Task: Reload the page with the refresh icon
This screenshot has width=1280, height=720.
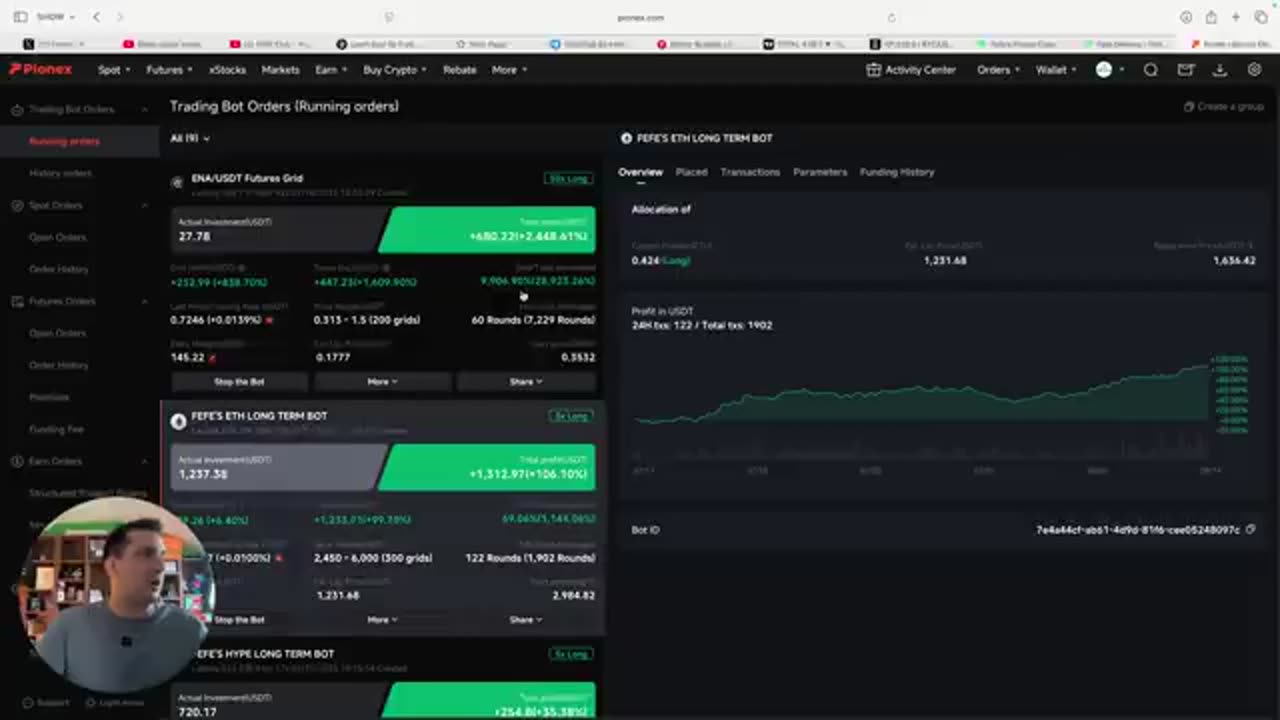Action: click(x=891, y=17)
